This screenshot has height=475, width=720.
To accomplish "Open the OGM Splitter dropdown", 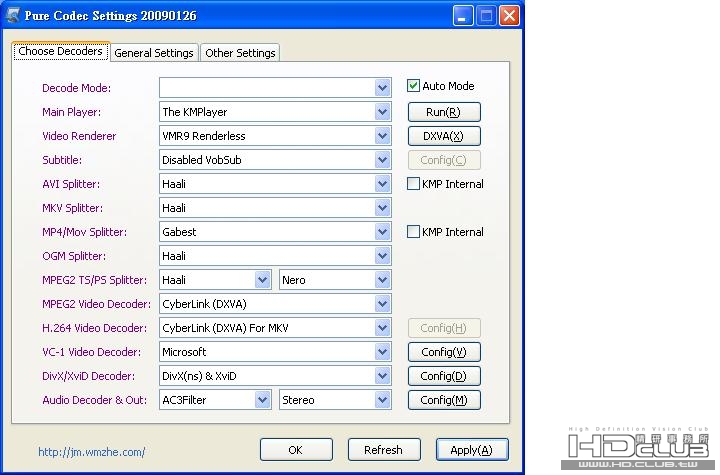I will pos(382,255).
